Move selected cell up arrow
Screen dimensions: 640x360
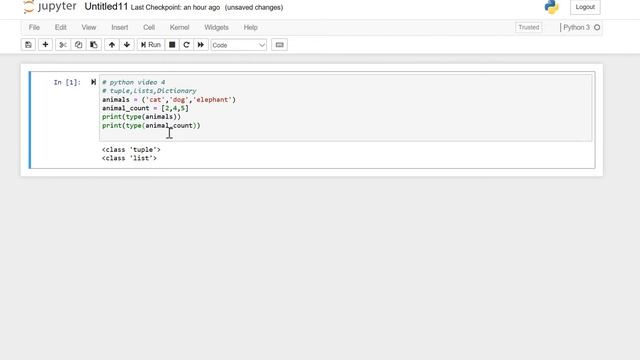[x=112, y=45]
